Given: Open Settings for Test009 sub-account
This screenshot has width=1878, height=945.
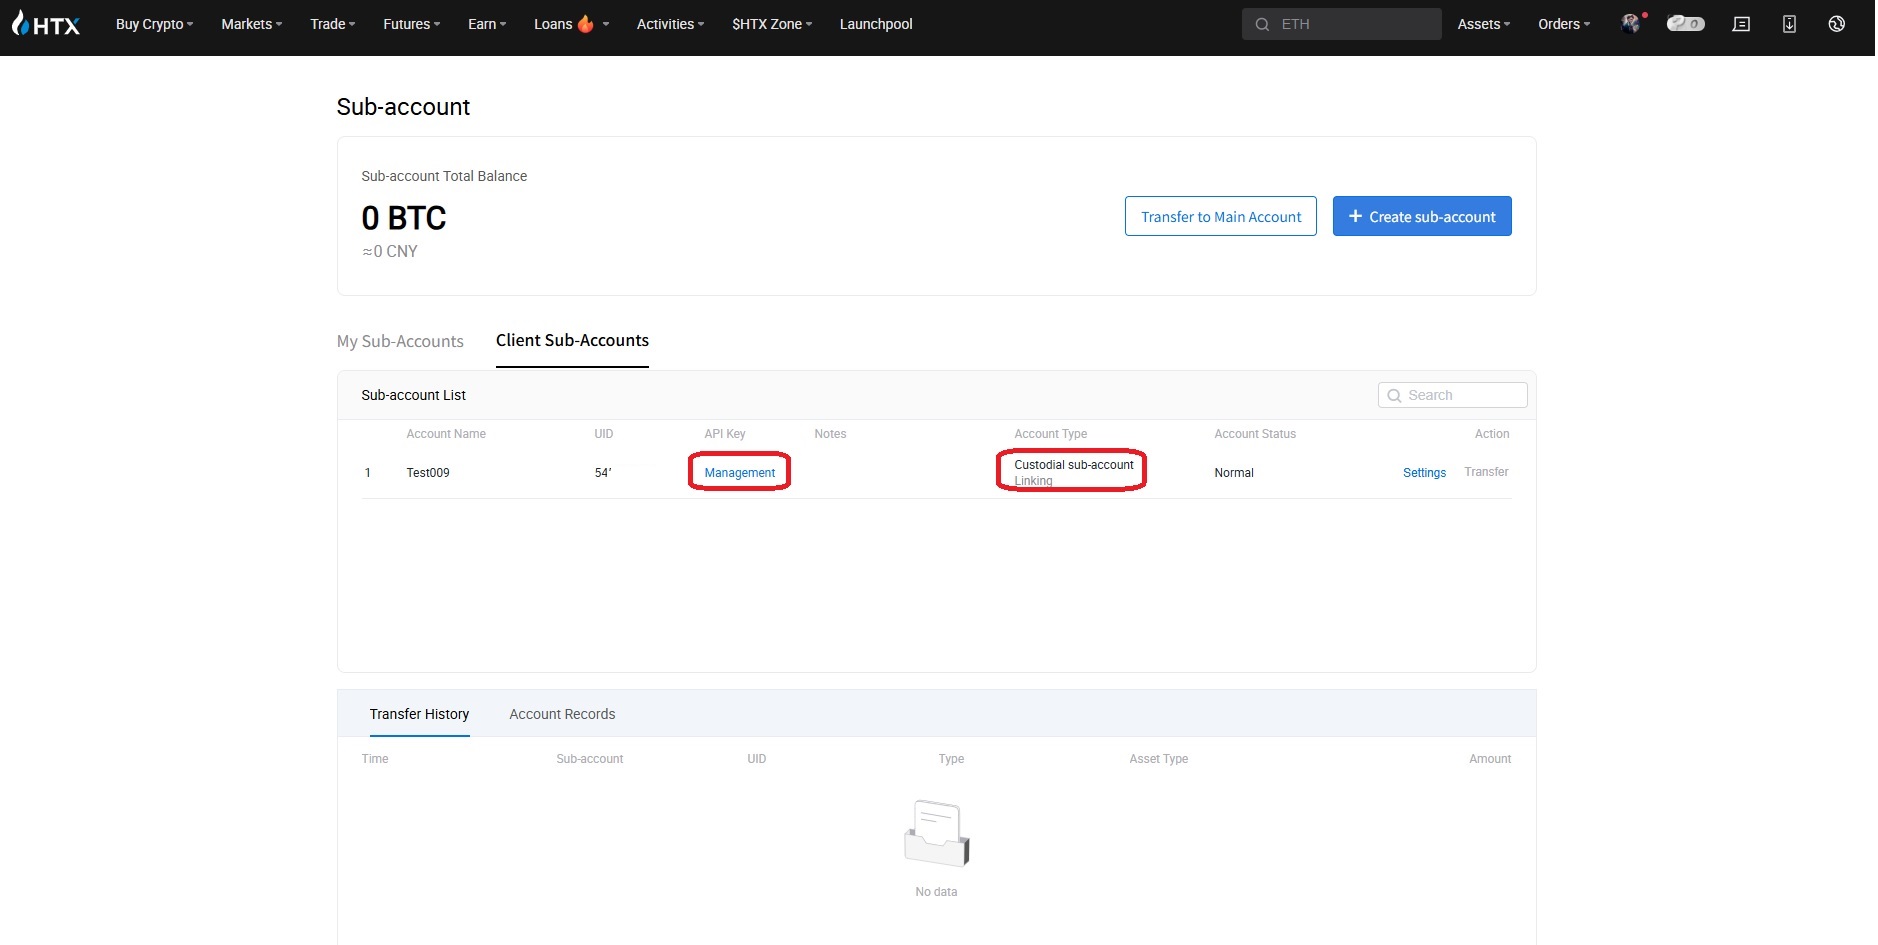Looking at the screenshot, I should 1424,473.
